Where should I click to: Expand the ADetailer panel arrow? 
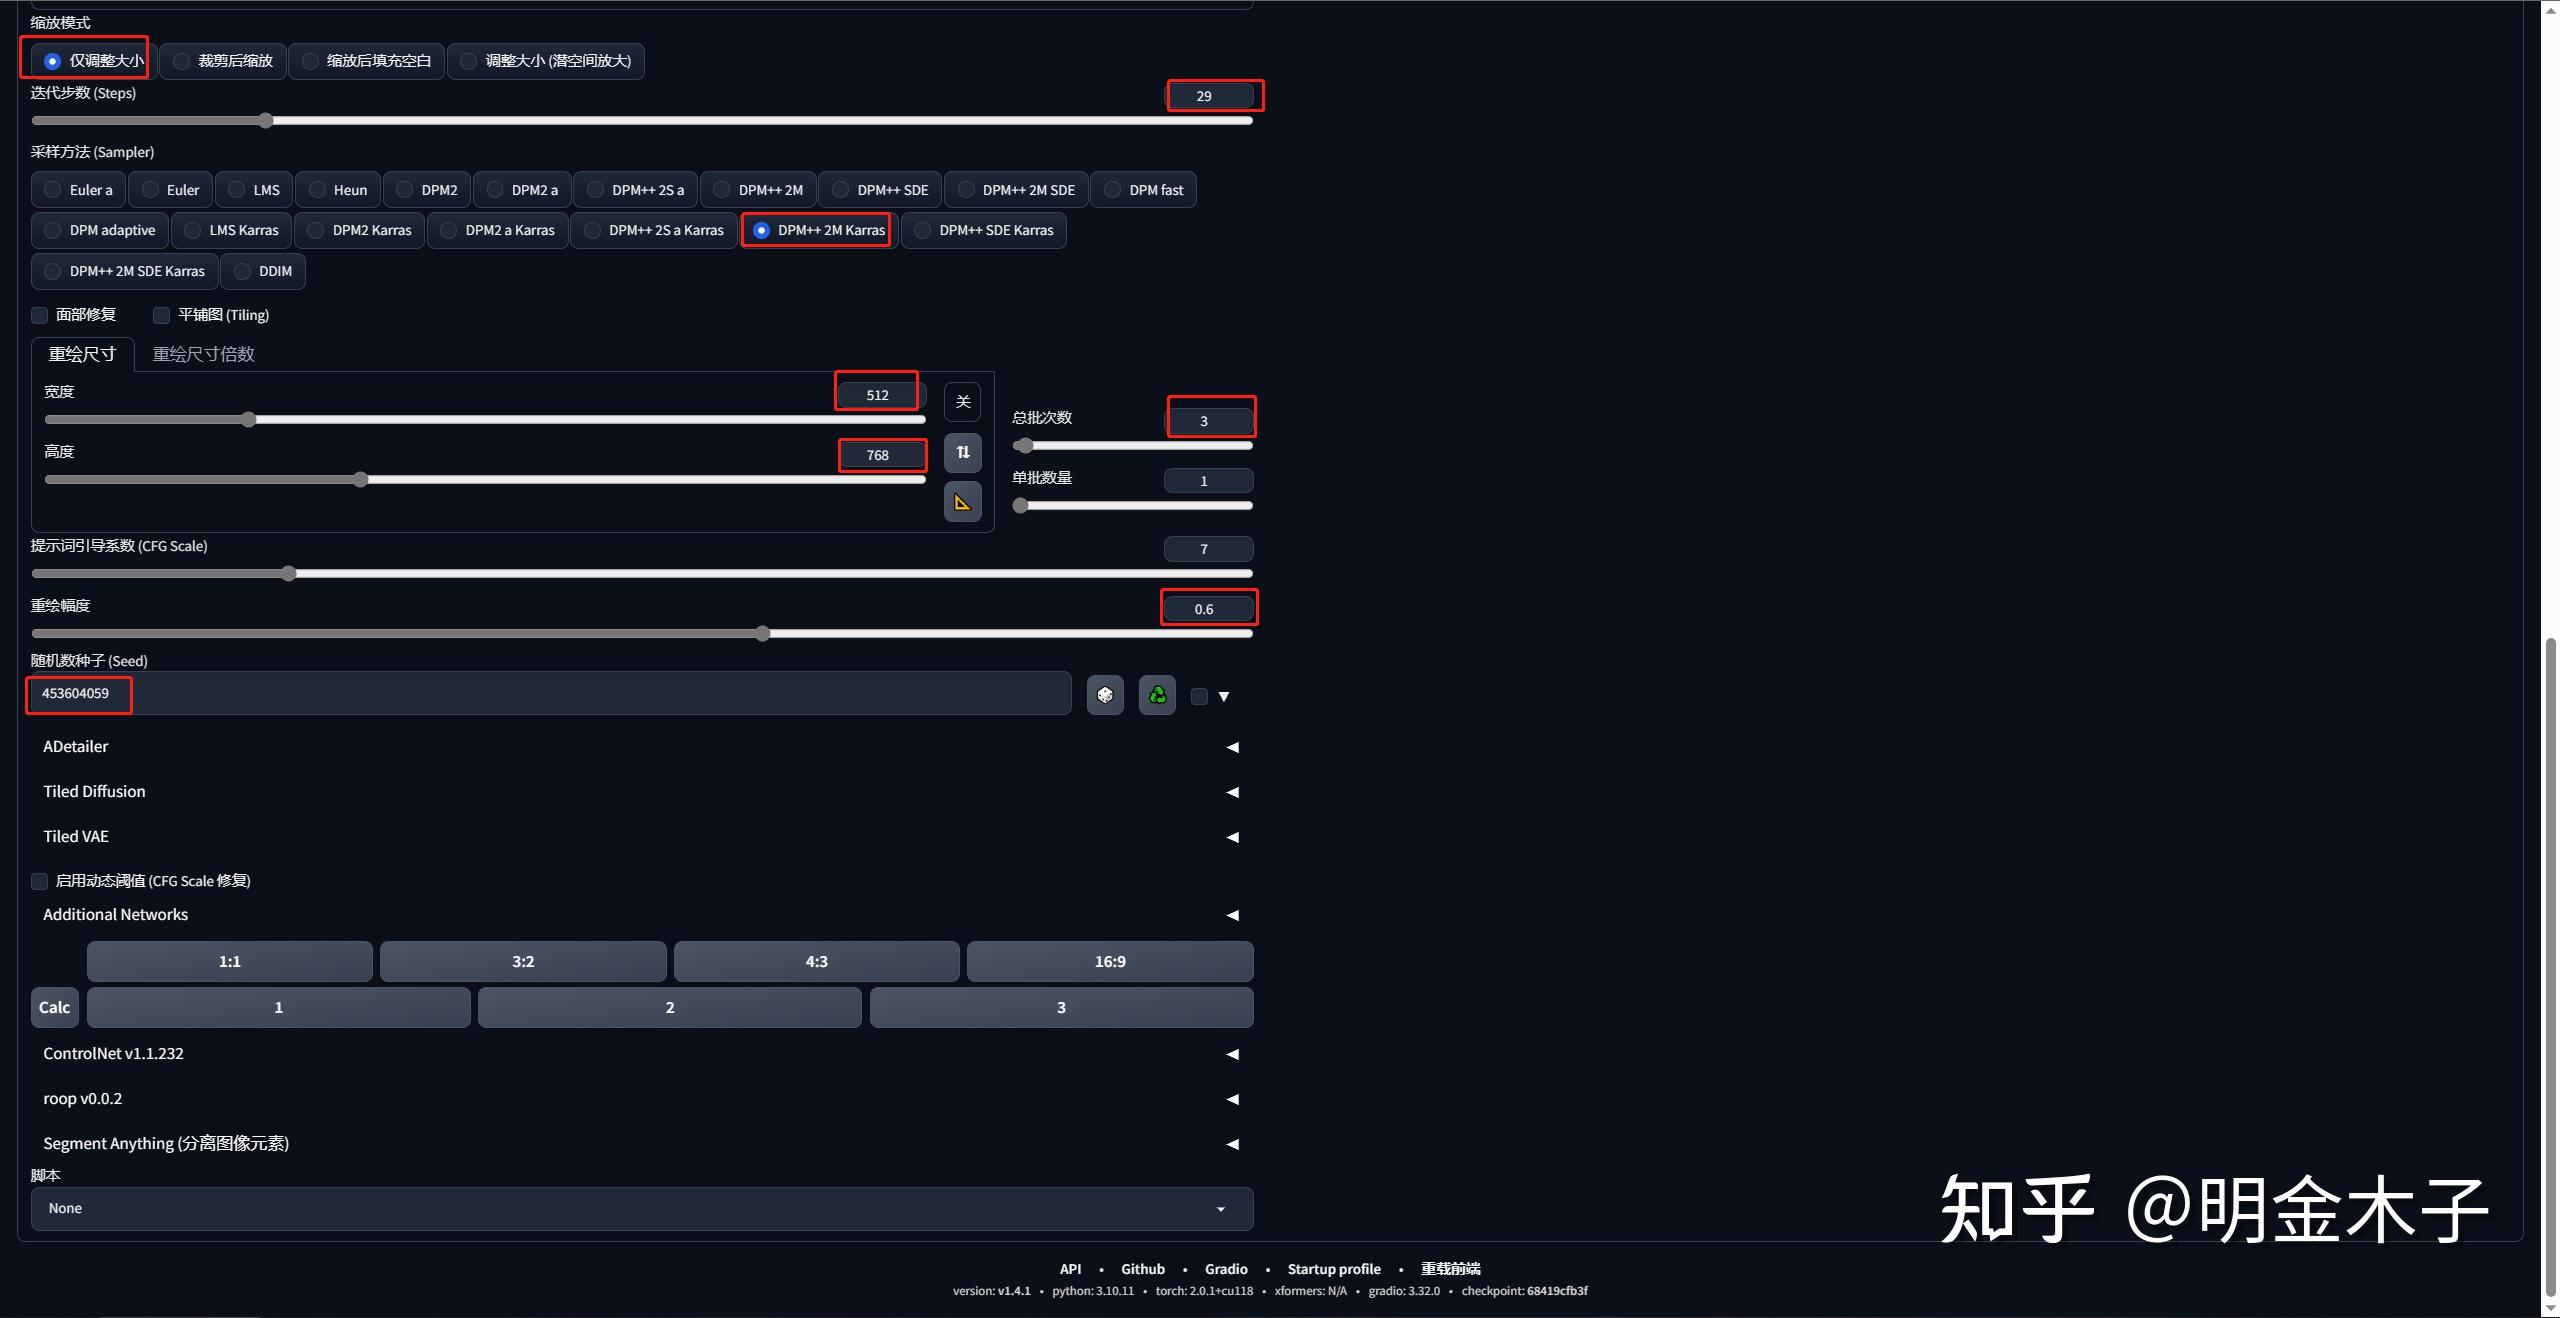(1232, 747)
